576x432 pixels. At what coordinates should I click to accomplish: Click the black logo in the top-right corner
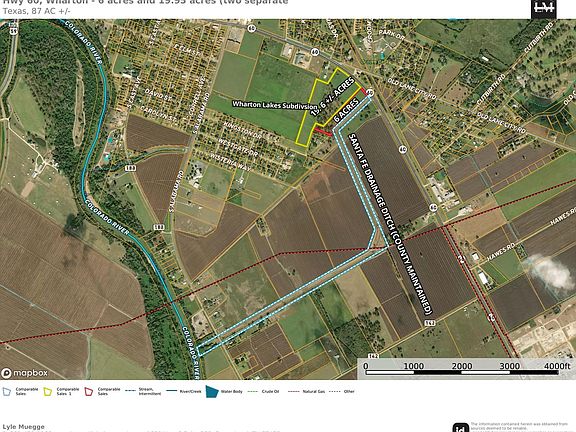click(x=544, y=9)
